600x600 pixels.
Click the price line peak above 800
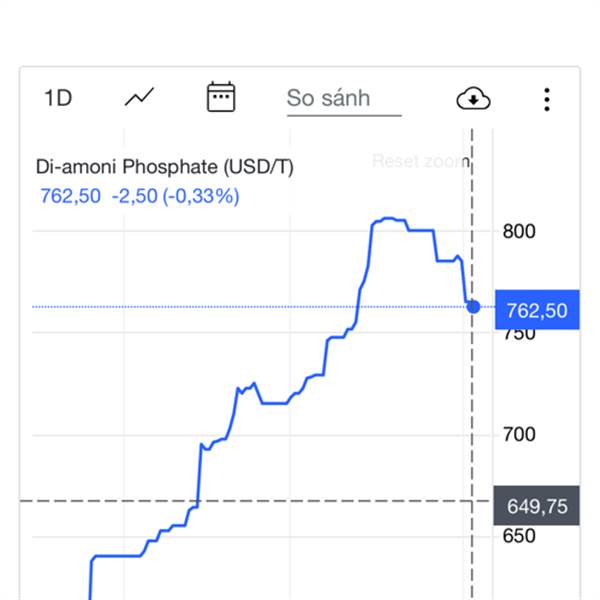click(x=389, y=218)
